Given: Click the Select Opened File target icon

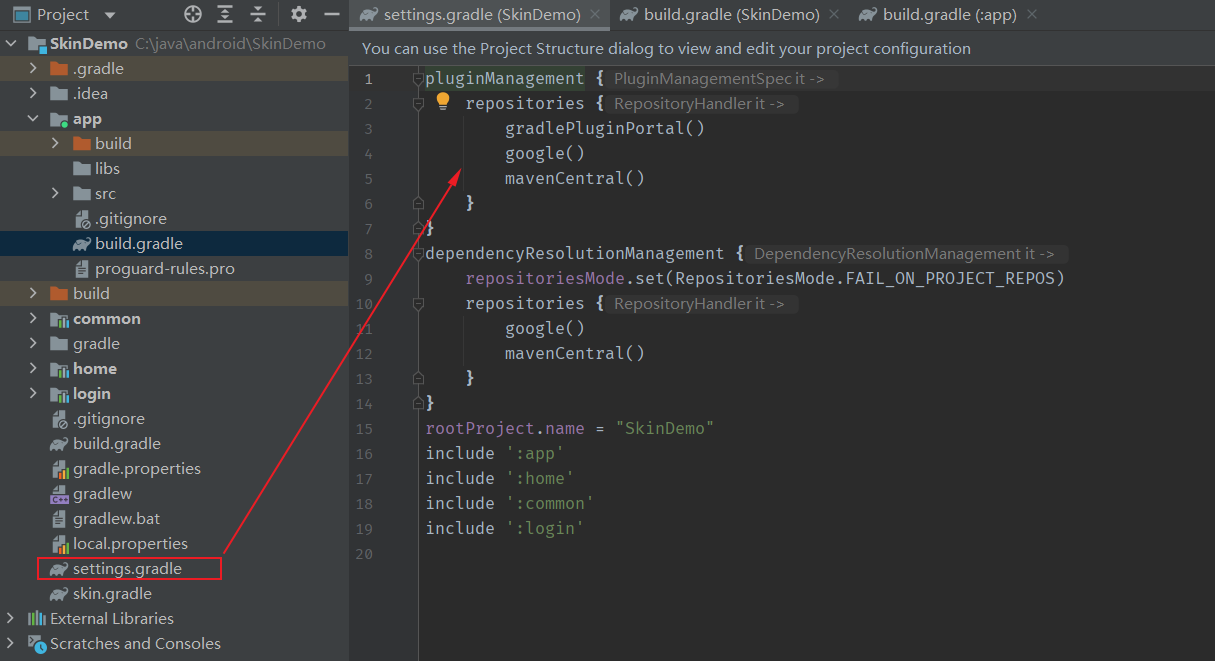Looking at the screenshot, I should [193, 14].
